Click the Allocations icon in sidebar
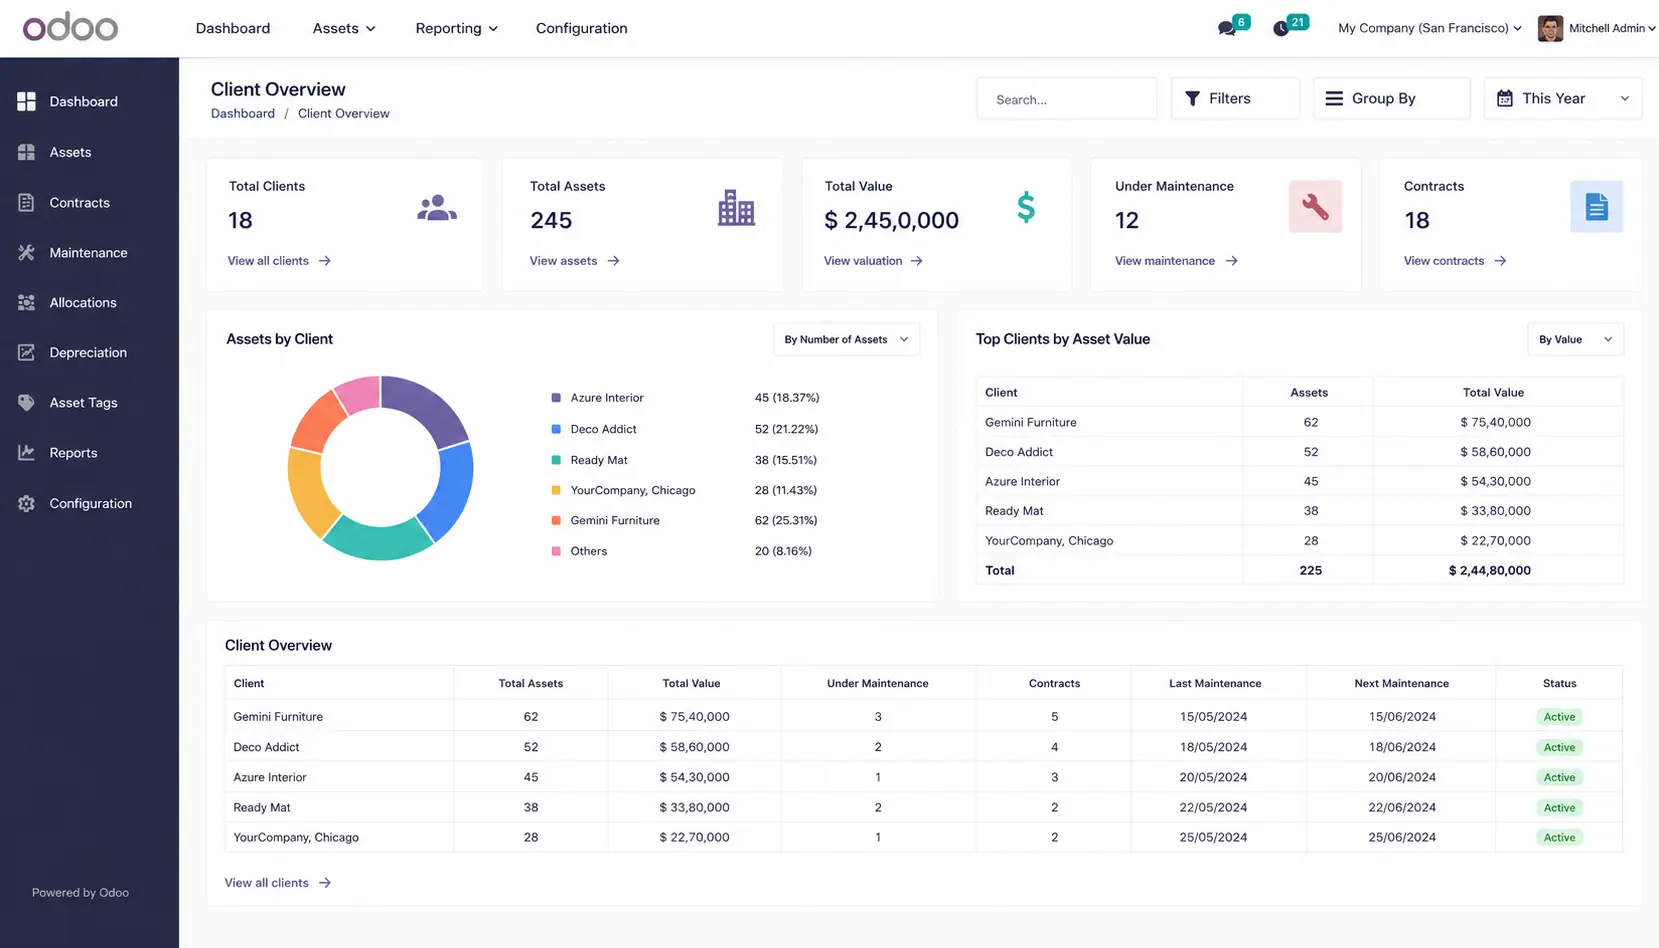The width and height of the screenshot is (1659, 948). tap(27, 302)
